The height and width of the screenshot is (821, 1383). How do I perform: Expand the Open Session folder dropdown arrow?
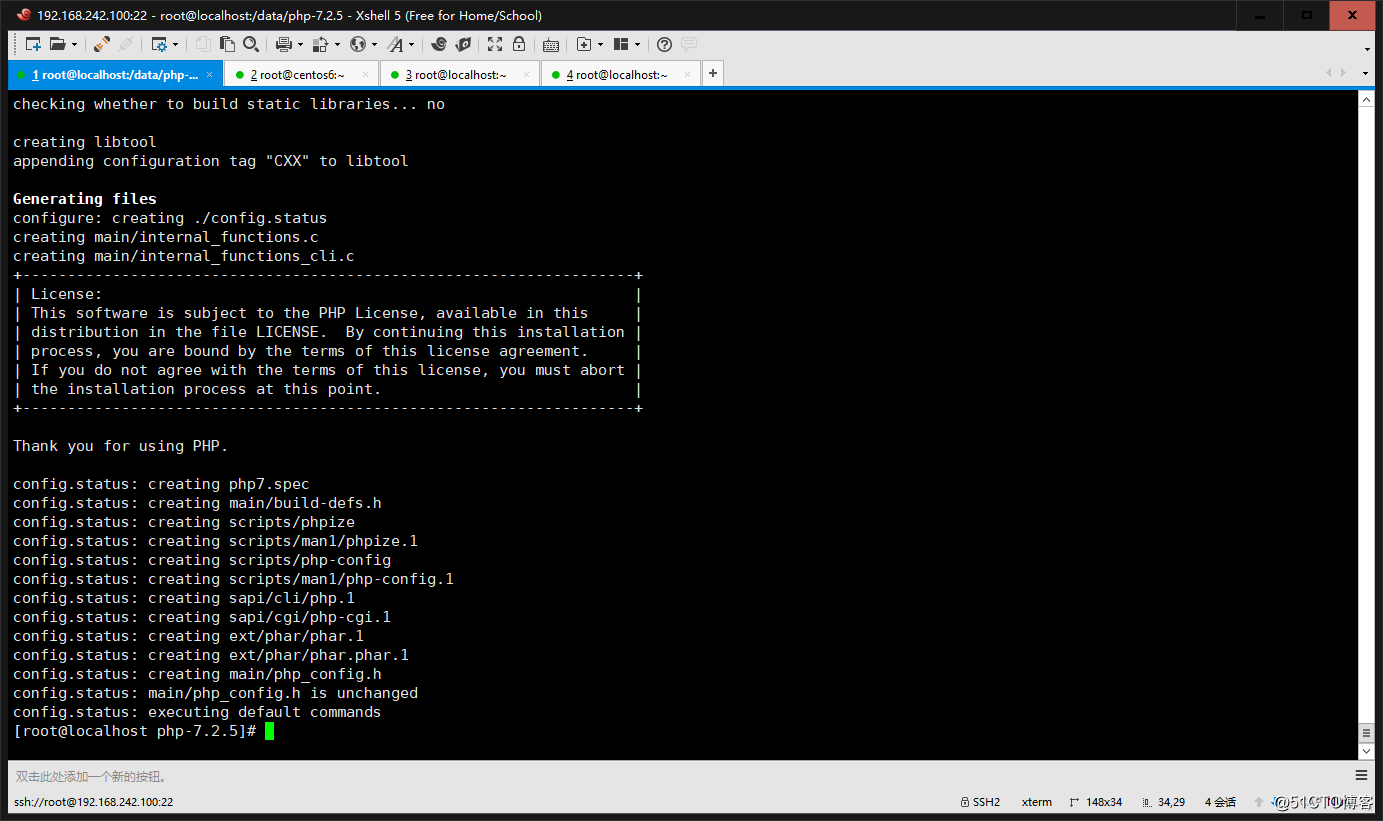click(x=73, y=45)
